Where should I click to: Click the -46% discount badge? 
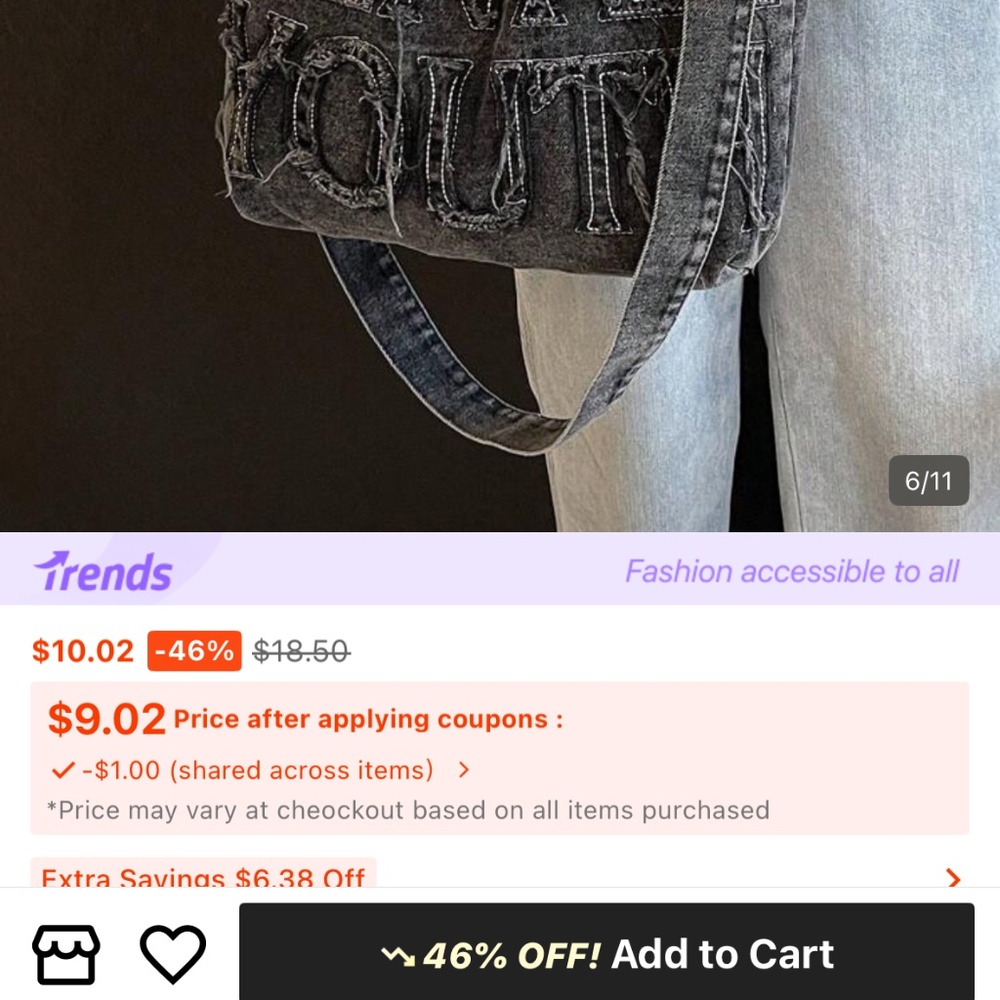pos(195,651)
